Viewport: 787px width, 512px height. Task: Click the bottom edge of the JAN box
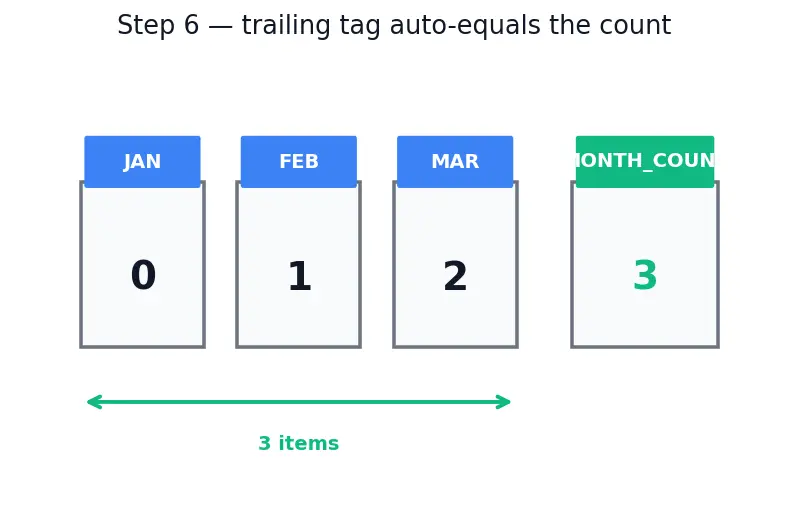tap(143, 346)
